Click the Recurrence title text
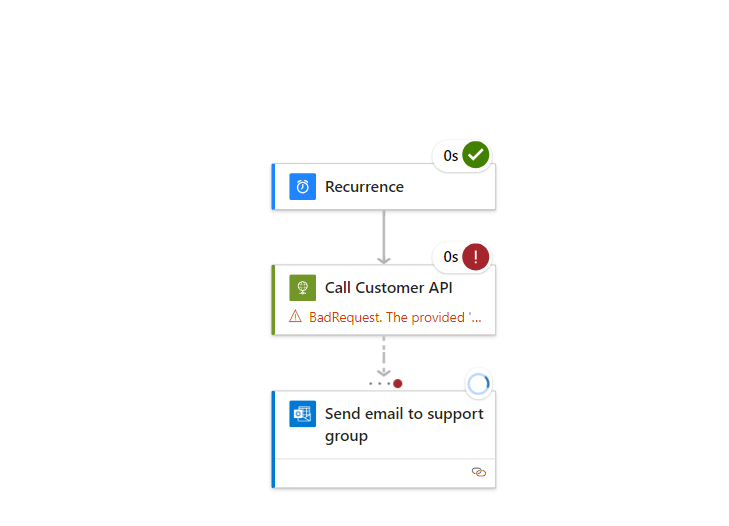This screenshot has height=526, width=729. point(364,187)
